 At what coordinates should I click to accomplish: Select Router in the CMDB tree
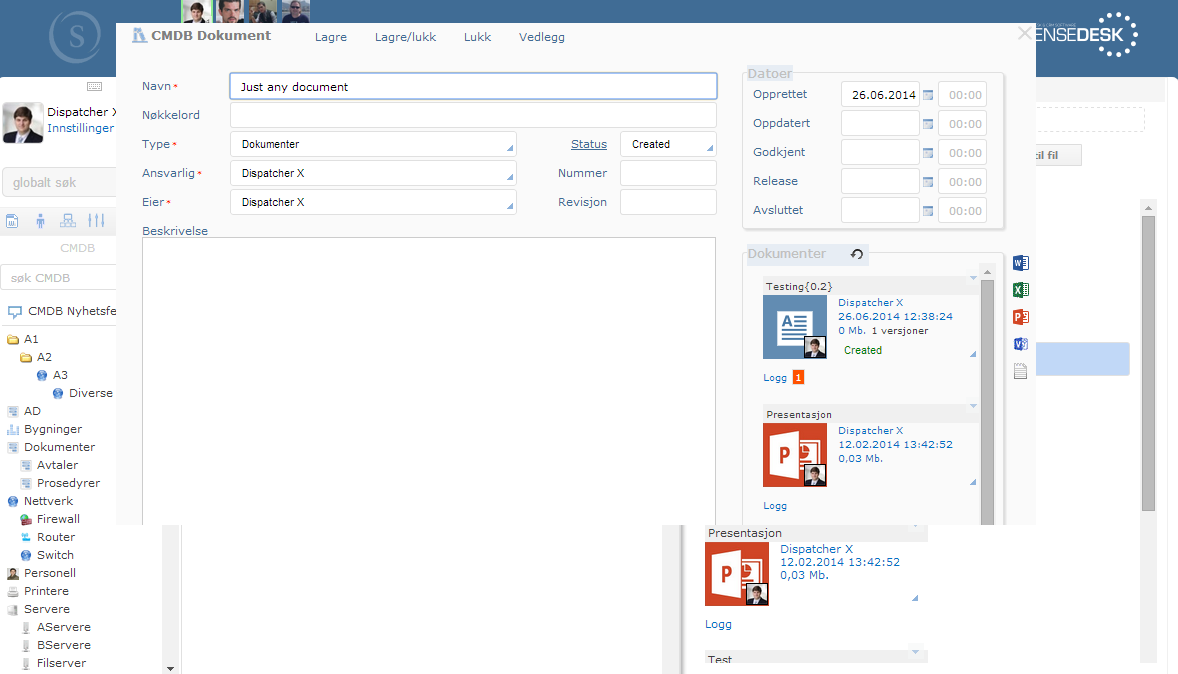[56, 537]
